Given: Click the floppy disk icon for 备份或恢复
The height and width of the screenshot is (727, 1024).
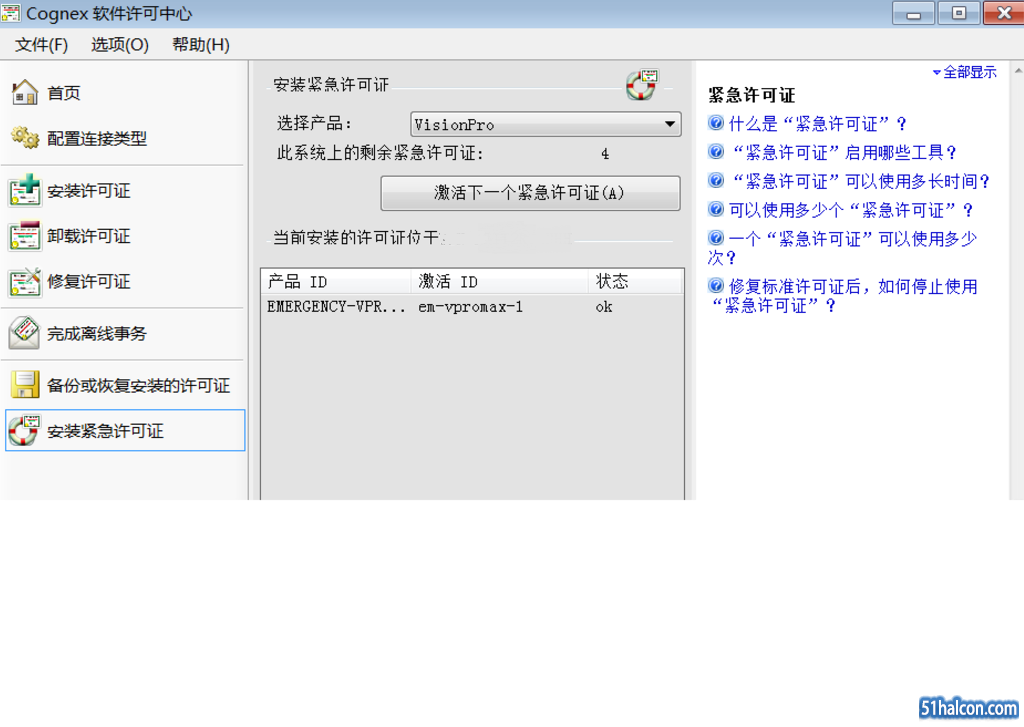Looking at the screenshot, I should [x=25, y=385].
